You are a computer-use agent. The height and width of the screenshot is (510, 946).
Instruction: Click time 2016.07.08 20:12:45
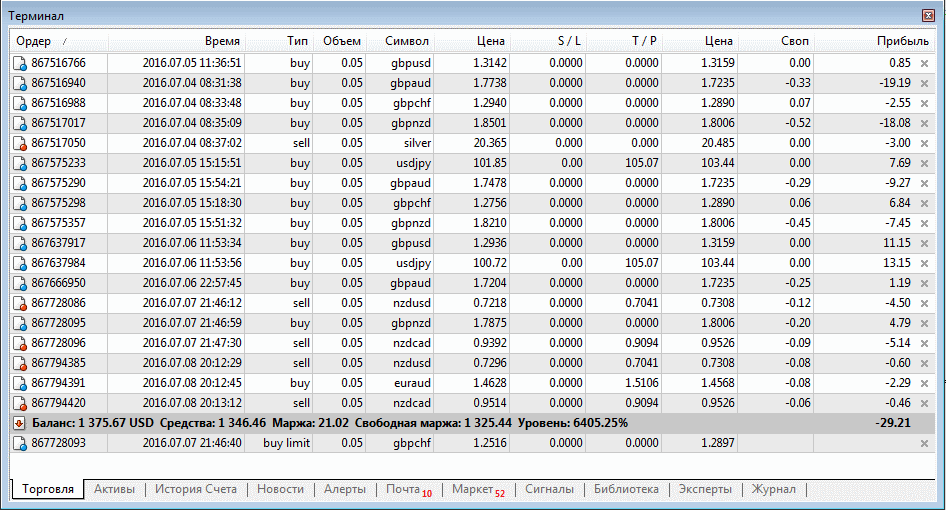pyautogui.click(x=192, y=383)
